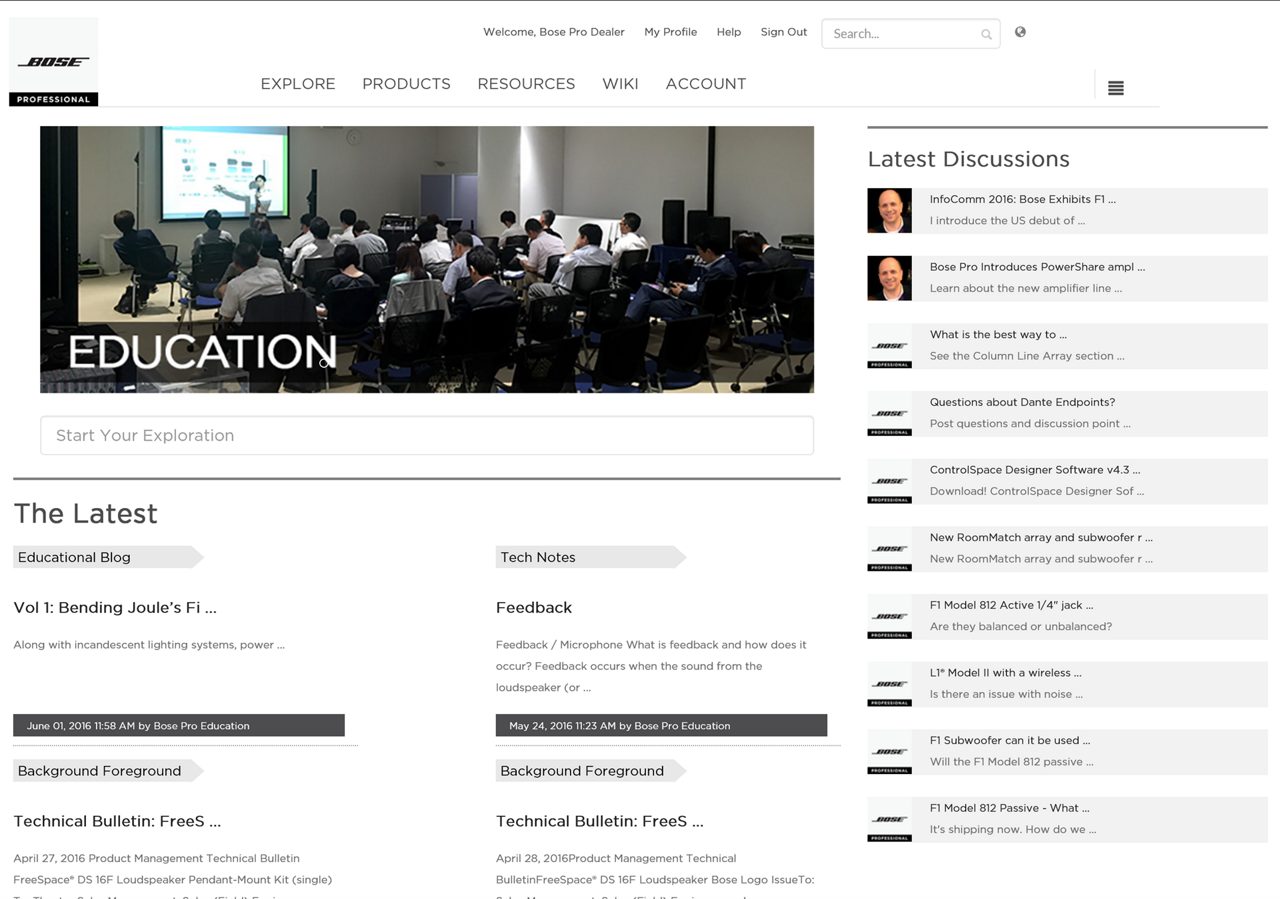Open the RESOURCES menu
Screen dimensions: 1280x899
point(526,84)
